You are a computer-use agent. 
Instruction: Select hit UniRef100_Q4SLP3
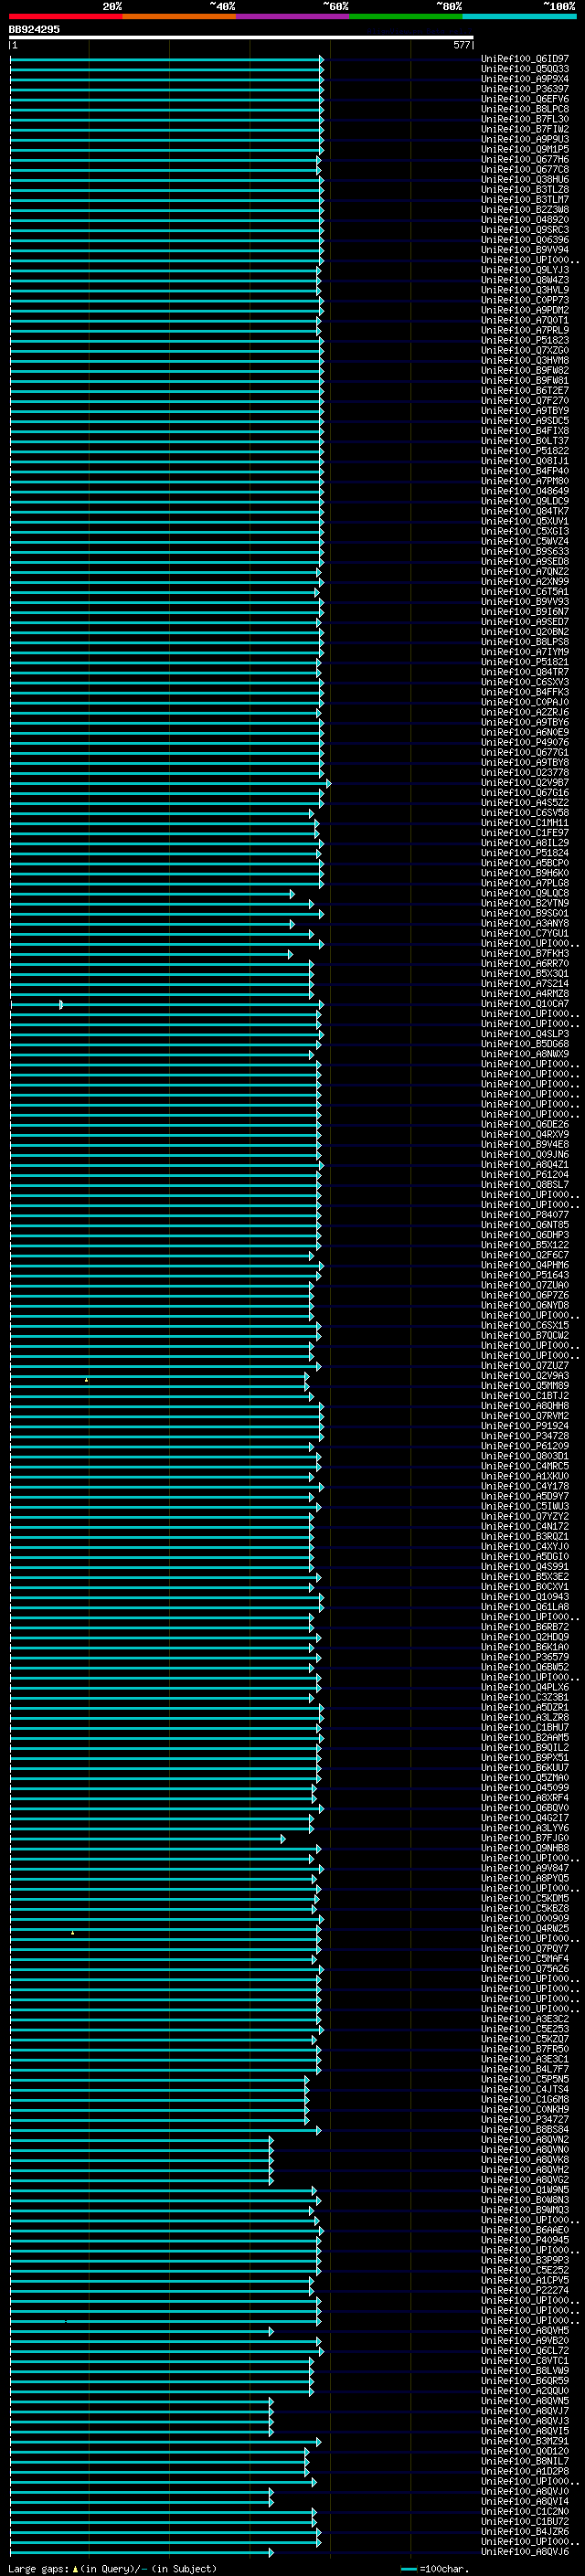tap(525, 1034)
